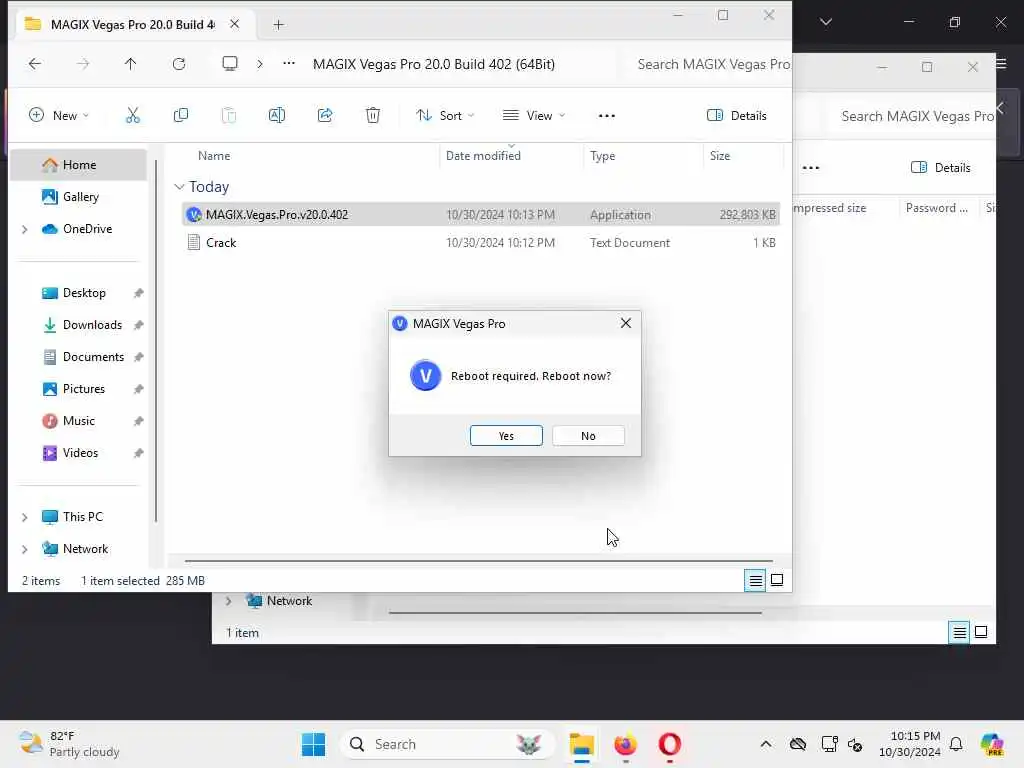Viewport: 1024px width, 768px height.
Task: Open ellipsis menu in the back Explorer window
Action: tap(810, 168)
